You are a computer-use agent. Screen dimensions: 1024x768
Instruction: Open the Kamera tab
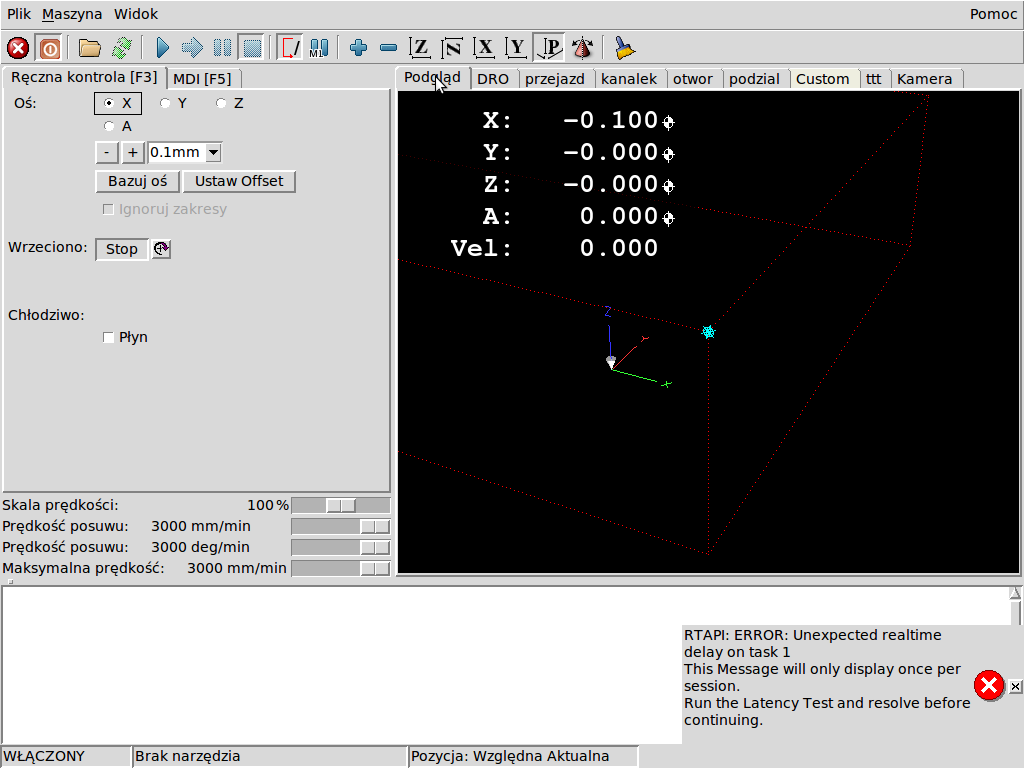(x=925, y=79)
